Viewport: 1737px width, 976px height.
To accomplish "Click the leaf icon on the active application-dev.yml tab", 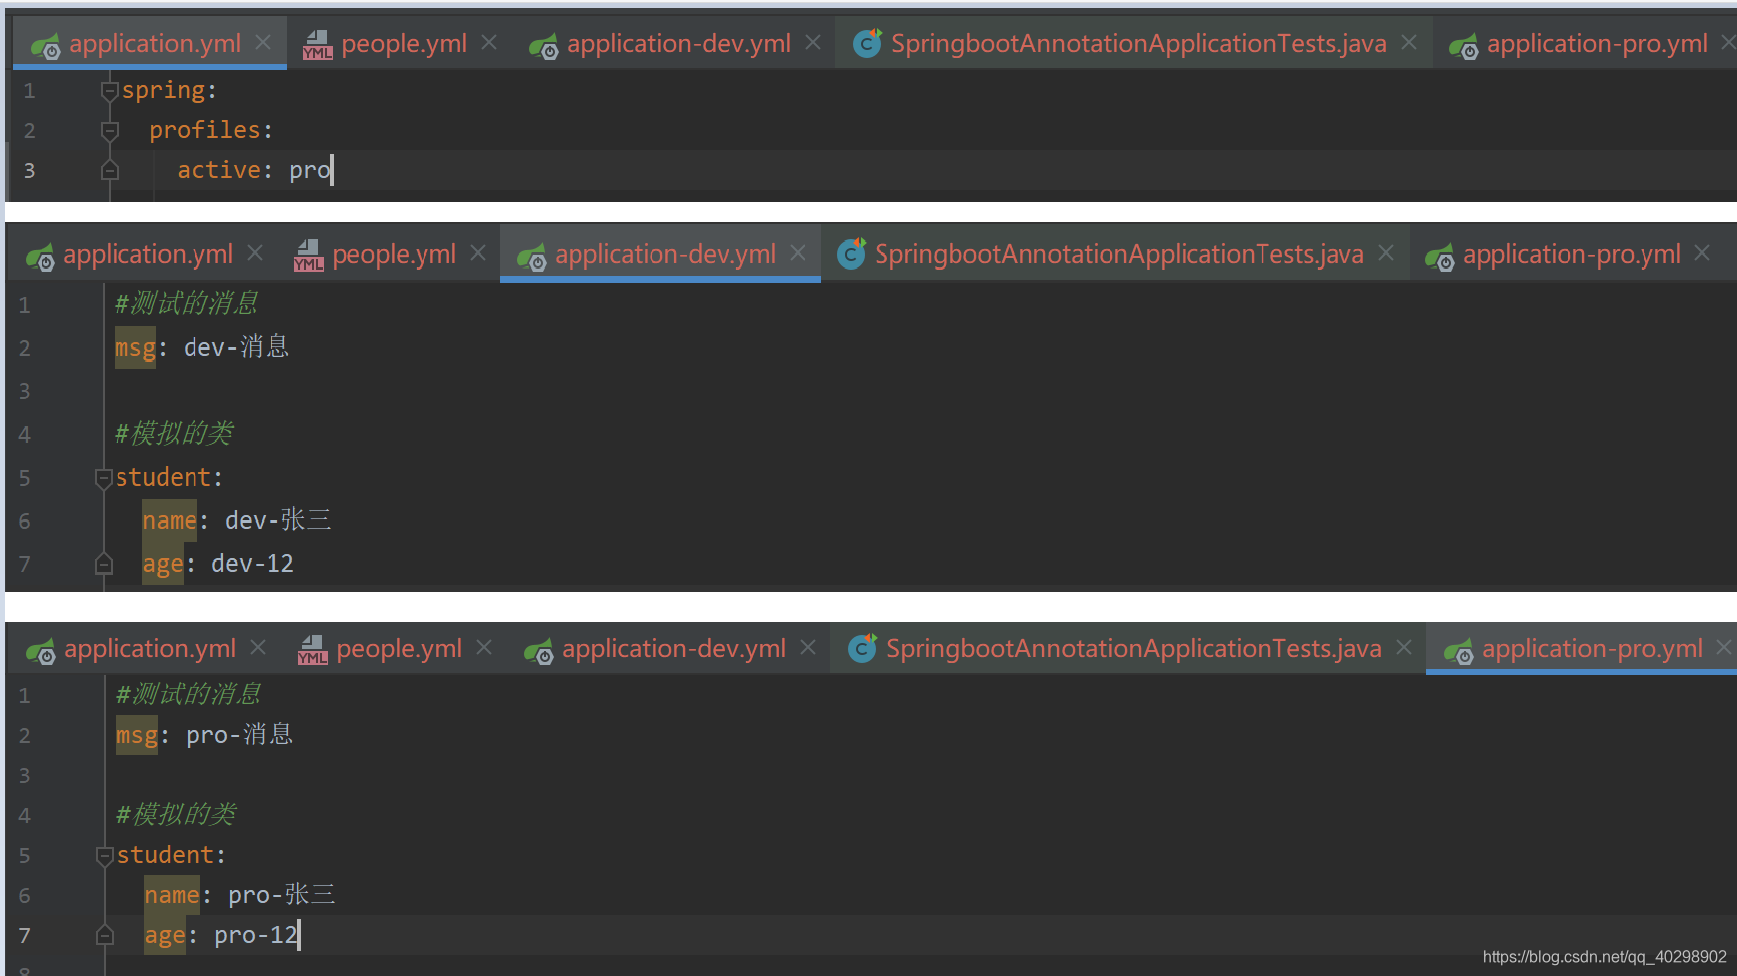I will (x=531, y=257).
